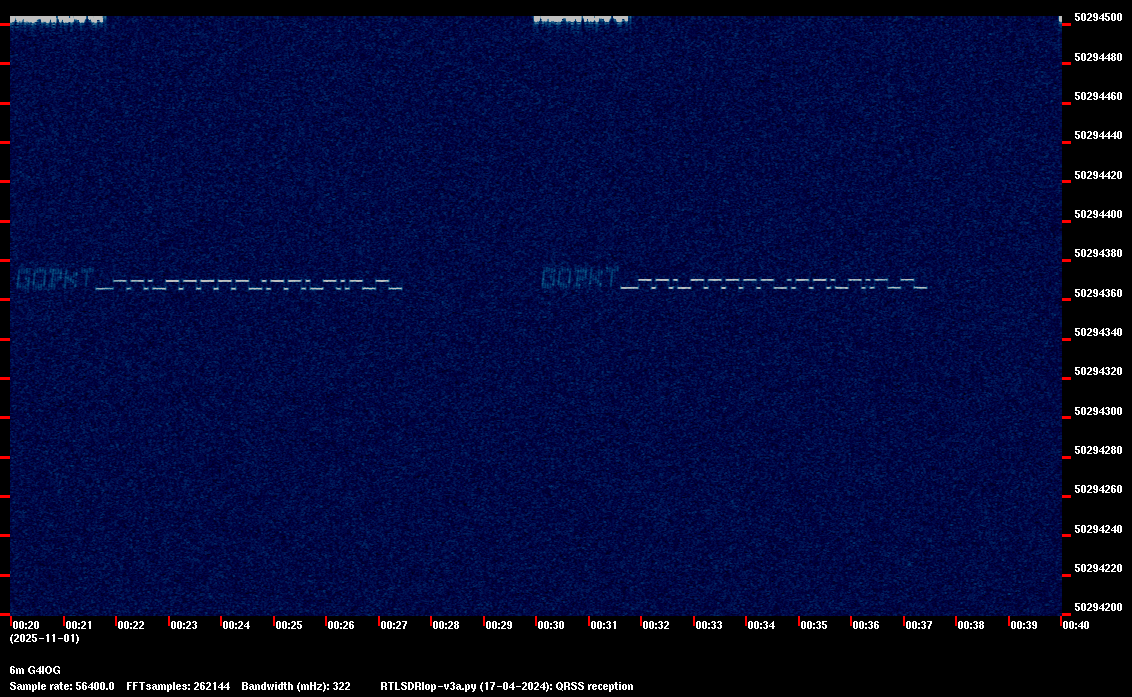Click the 50294200 frequency label
The height and width of the screenshot is (697, 1132).
coord(1097,607)
